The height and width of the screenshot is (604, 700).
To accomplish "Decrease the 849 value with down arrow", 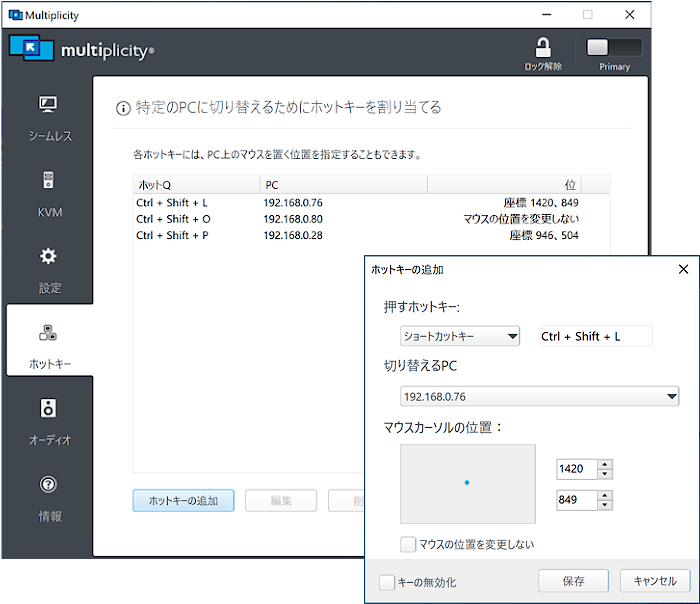I will (605, 505).
